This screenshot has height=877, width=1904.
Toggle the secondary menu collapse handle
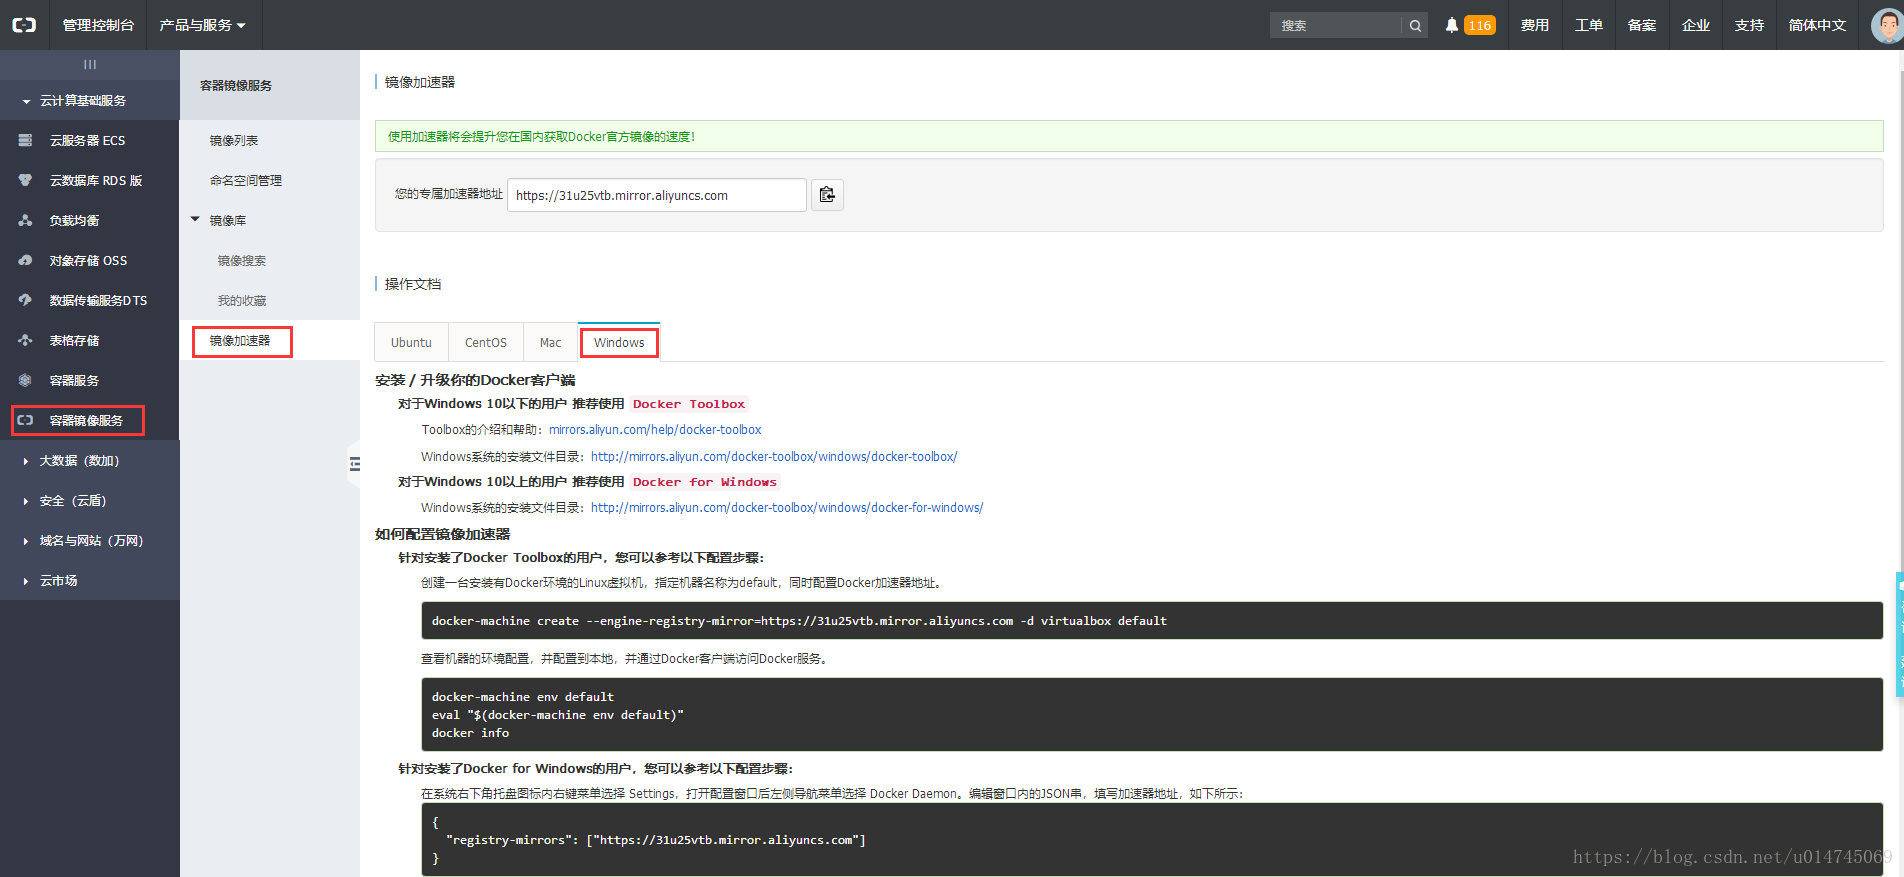click(x=354, y=464)
